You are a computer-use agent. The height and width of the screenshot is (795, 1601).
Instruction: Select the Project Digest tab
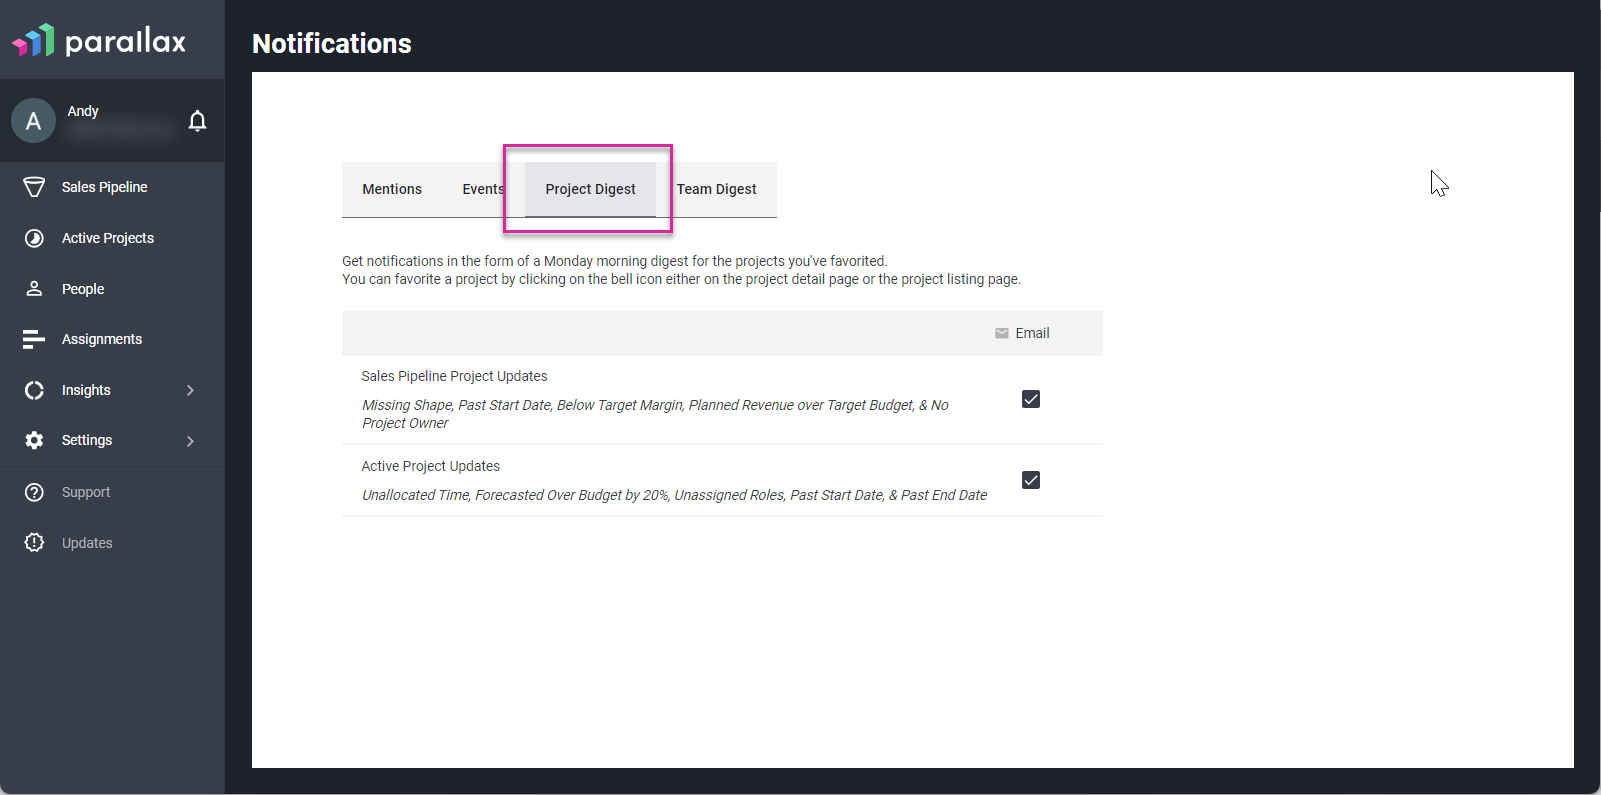tap(590, 189)
